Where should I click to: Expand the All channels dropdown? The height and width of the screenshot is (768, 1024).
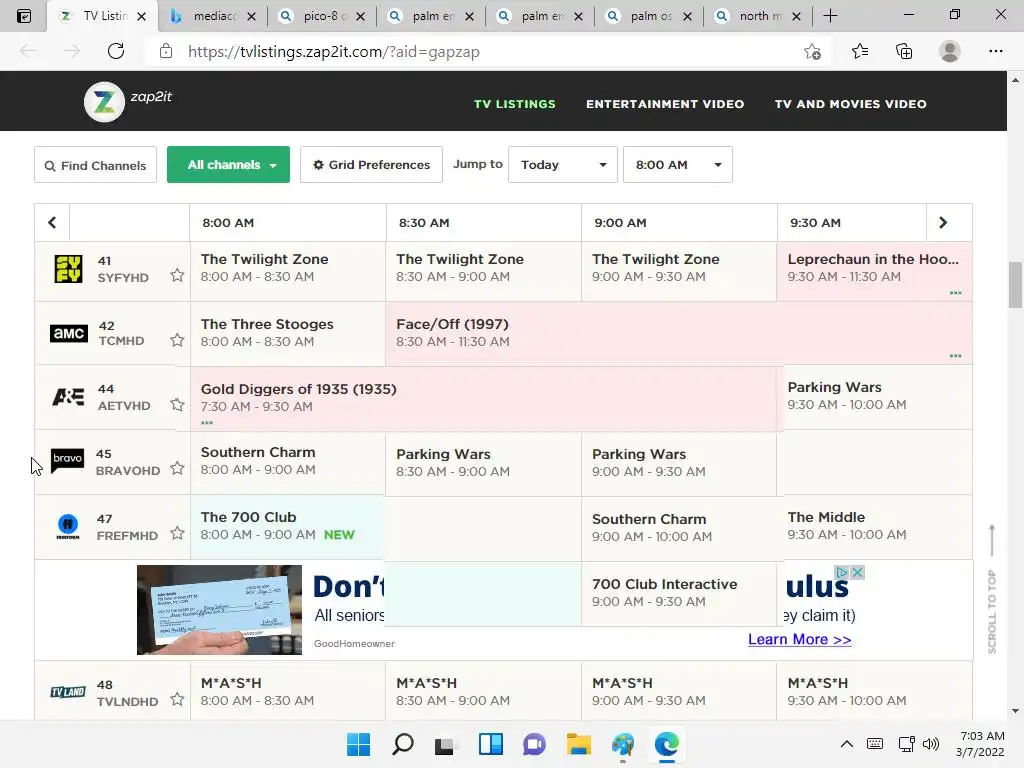(228, 165)
